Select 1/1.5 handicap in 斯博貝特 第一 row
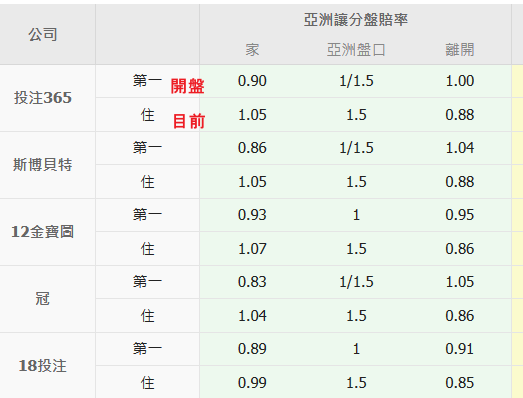 point(356,148)
